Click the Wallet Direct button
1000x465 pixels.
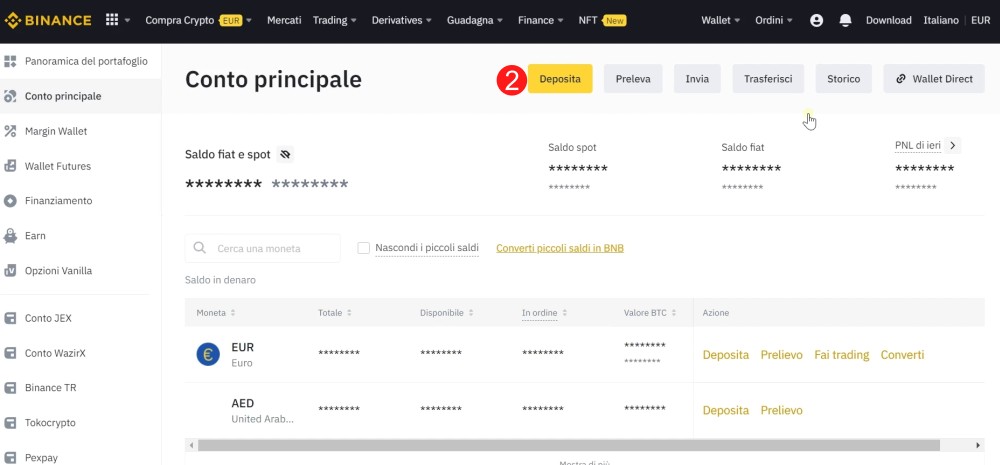pyautogui.click(x=934, y=79)
